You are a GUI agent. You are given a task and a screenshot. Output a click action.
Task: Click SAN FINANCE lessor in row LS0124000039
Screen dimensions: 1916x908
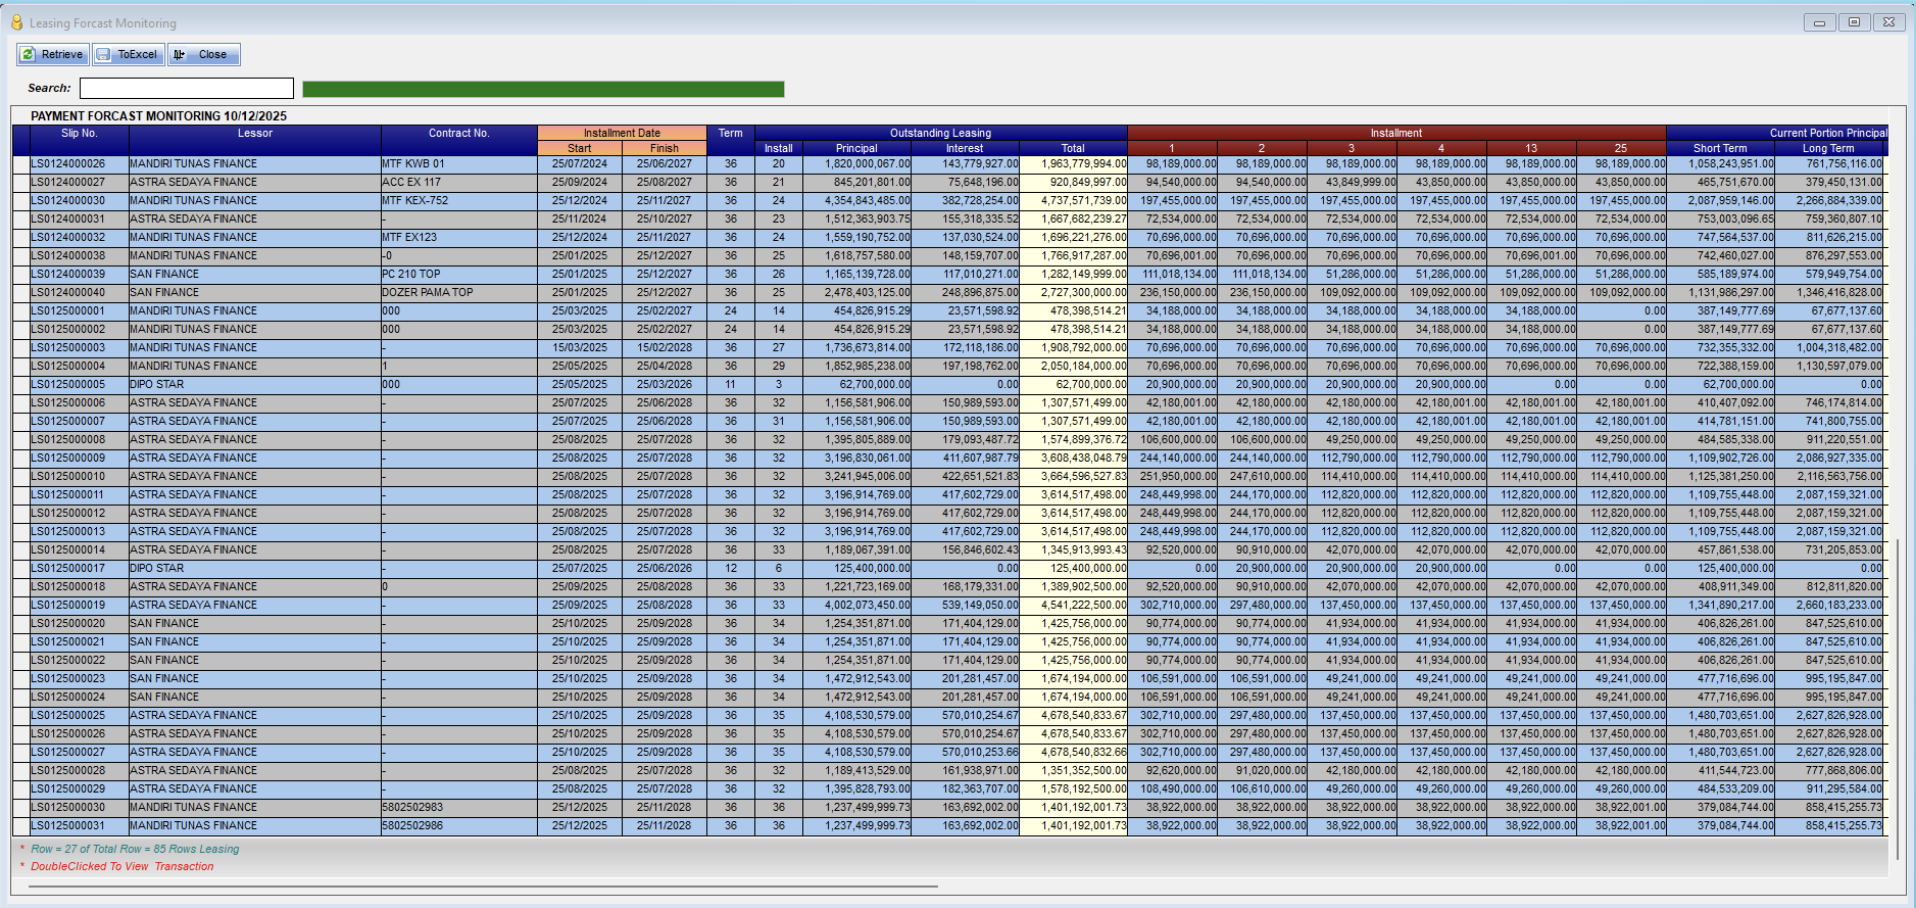164,274
